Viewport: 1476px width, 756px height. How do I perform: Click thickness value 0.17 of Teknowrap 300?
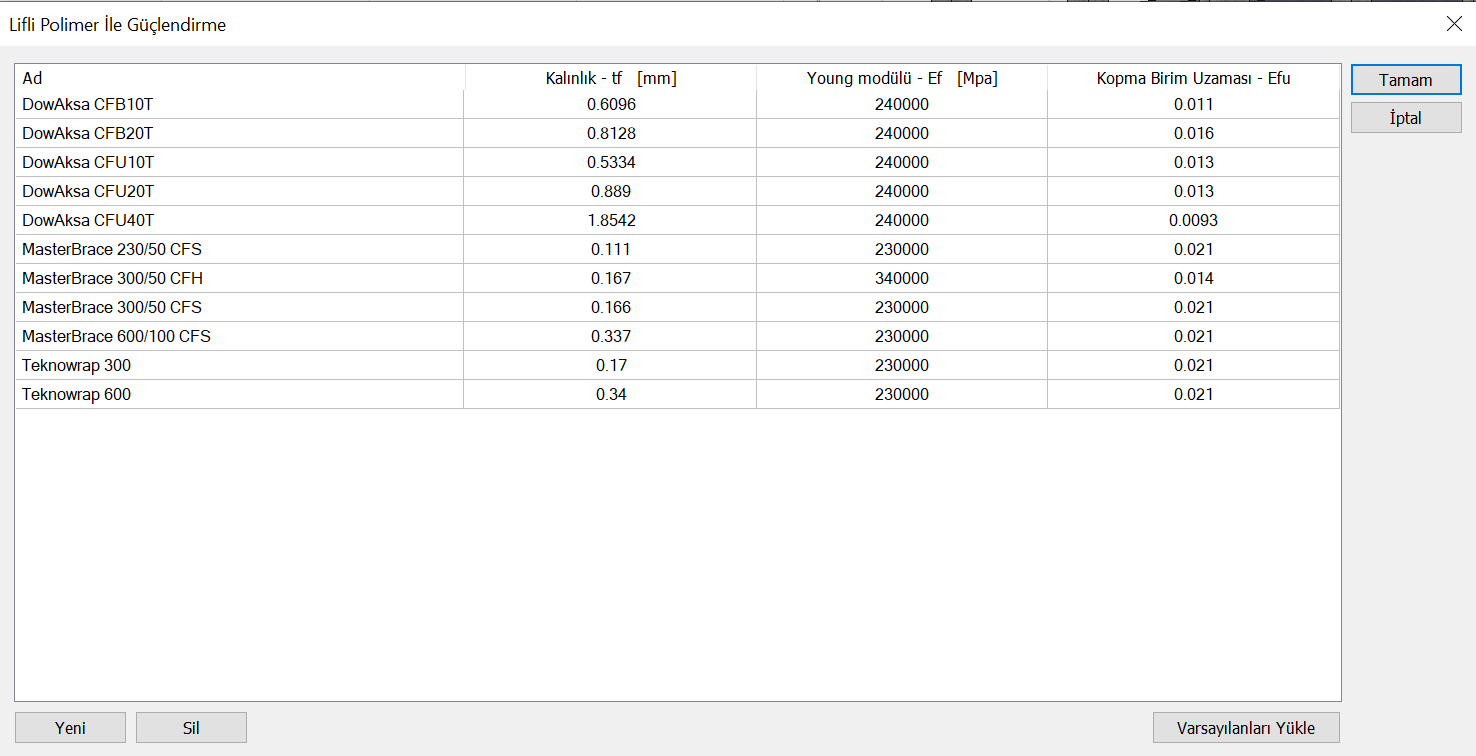(x=611, y=365)
